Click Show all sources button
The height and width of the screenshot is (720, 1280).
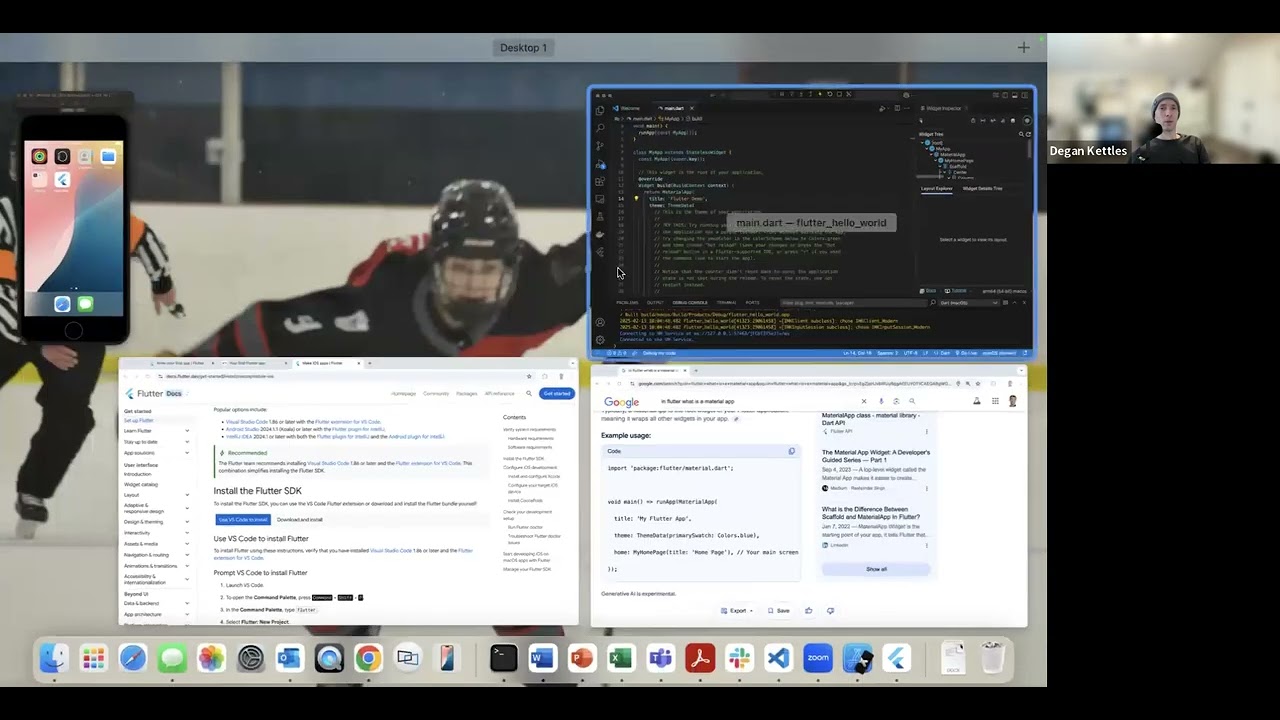(876, 569)
